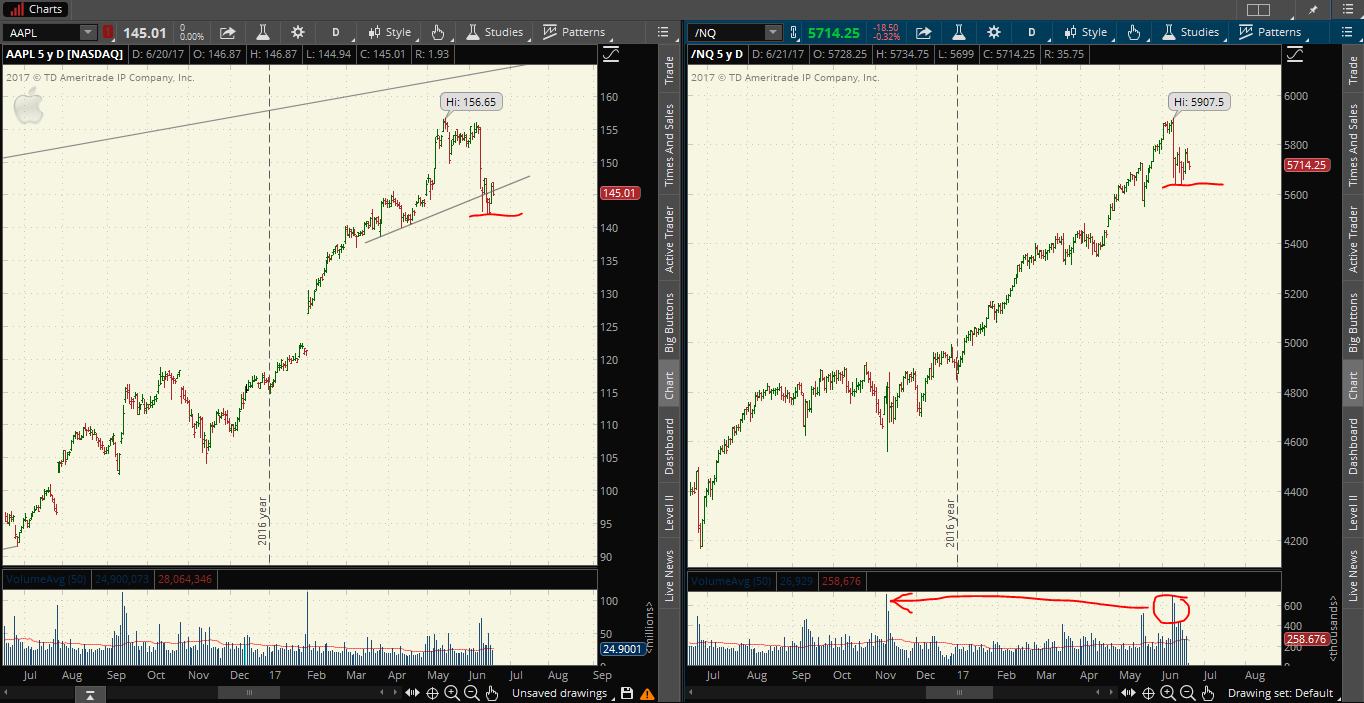
Task: Click the Hi: 156.65 price bubble
Action: click(x=471, y=102)
